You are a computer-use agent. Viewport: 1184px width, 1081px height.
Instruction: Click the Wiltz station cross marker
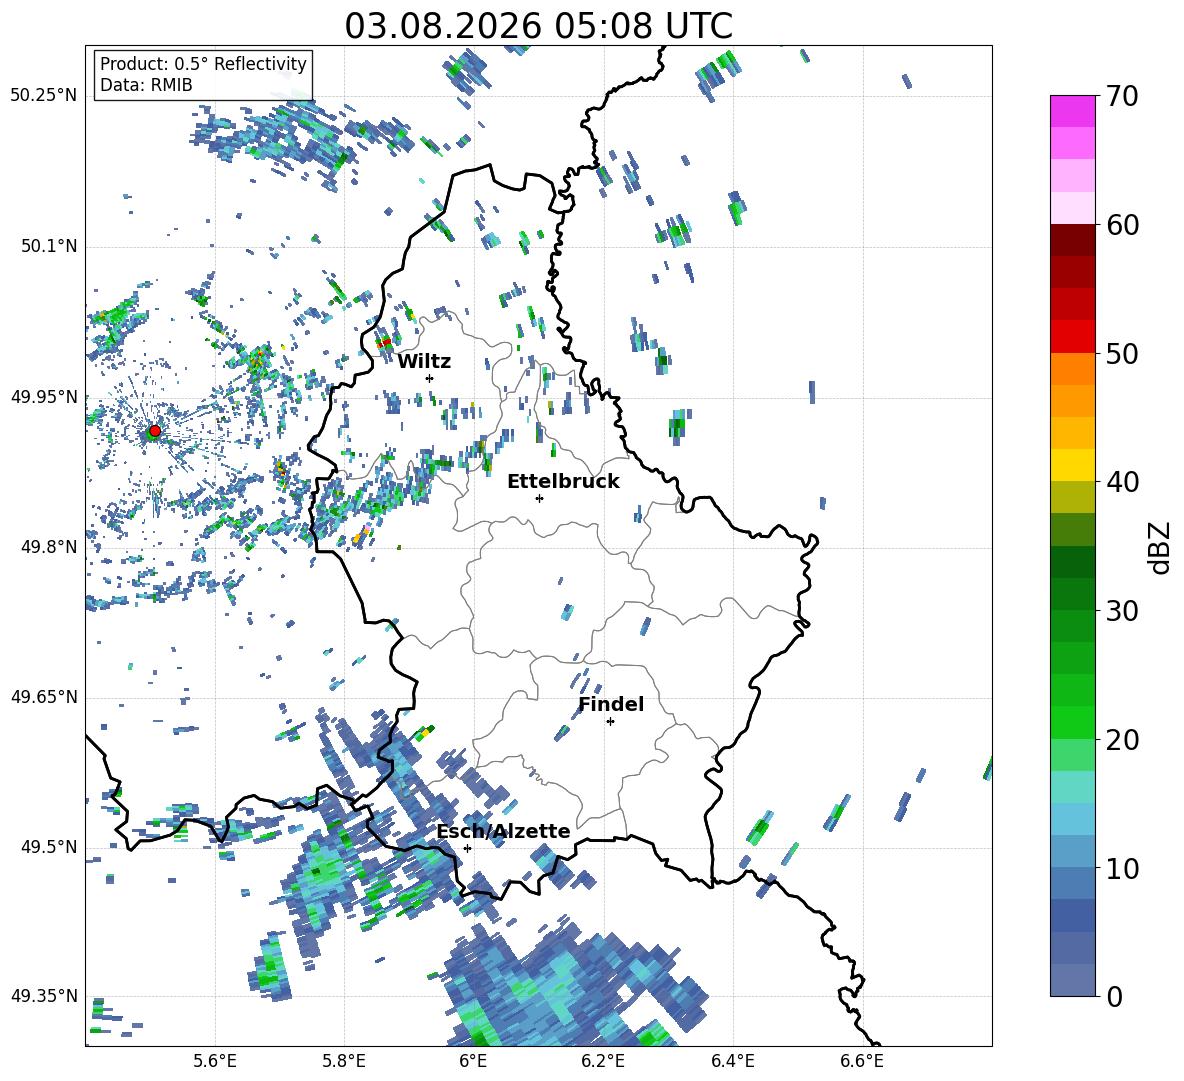[x=430, y=378]
